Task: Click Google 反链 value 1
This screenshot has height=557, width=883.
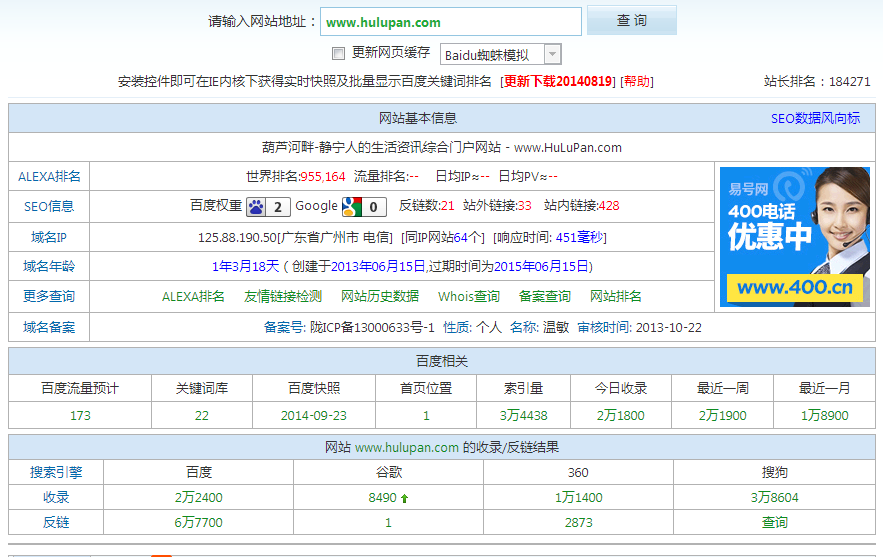Action: 388,522
